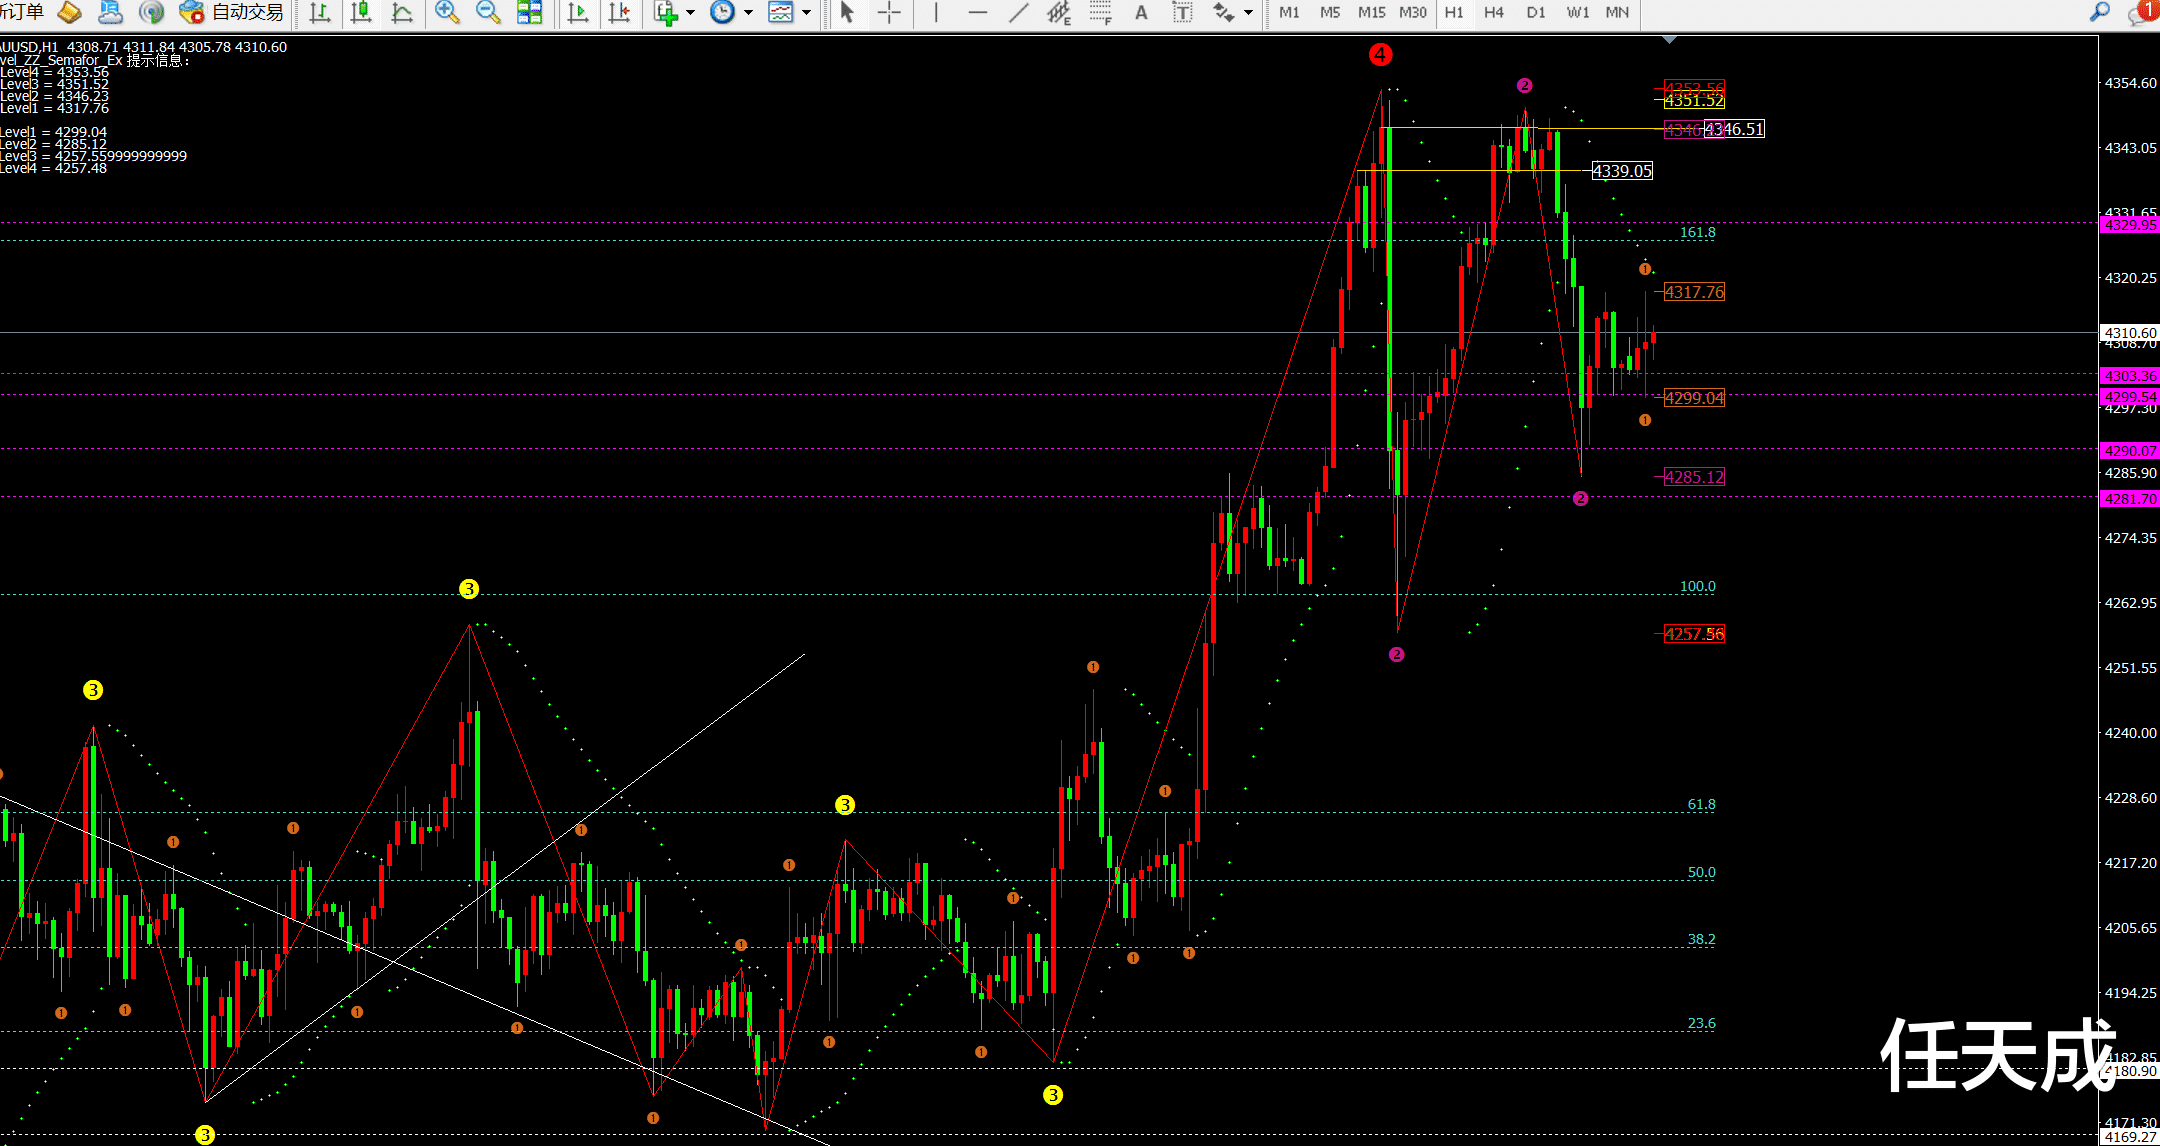This screenshot has width=2160, height=1146.
Task: Click the 4317.76 Level1 price label
Action: click(1694, 292)
